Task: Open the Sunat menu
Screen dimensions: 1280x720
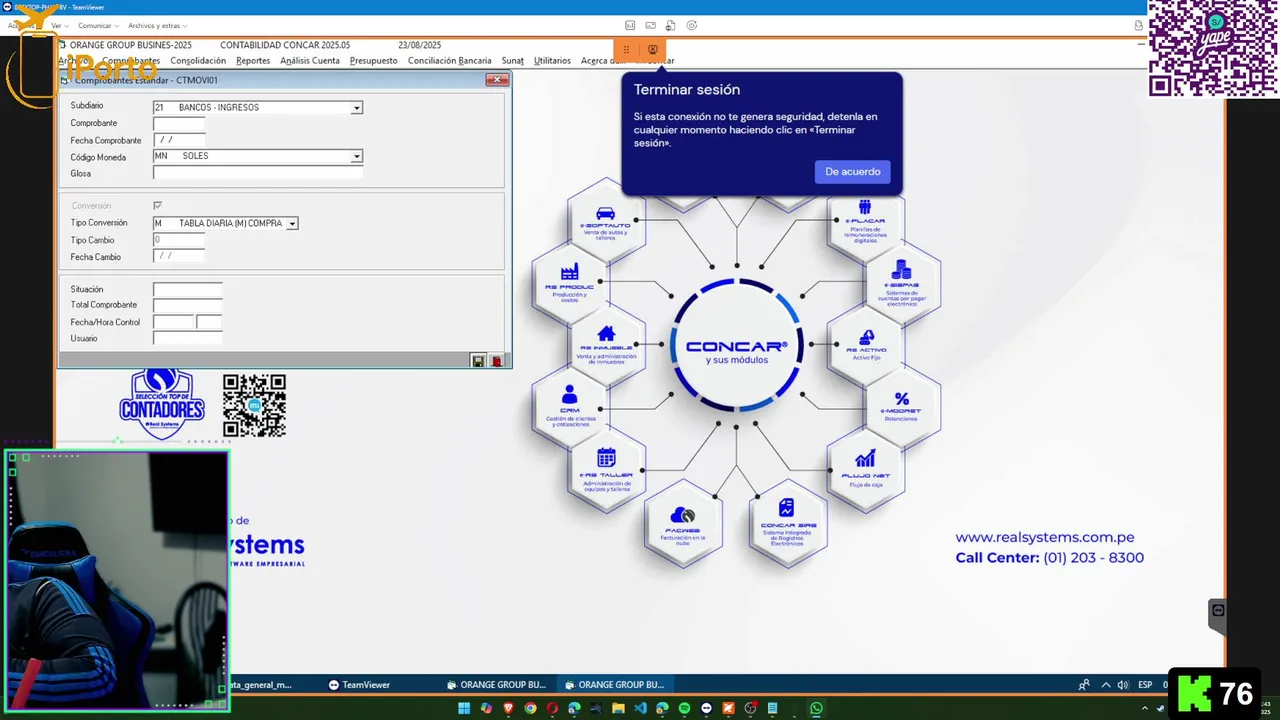Action: [512, 61]
